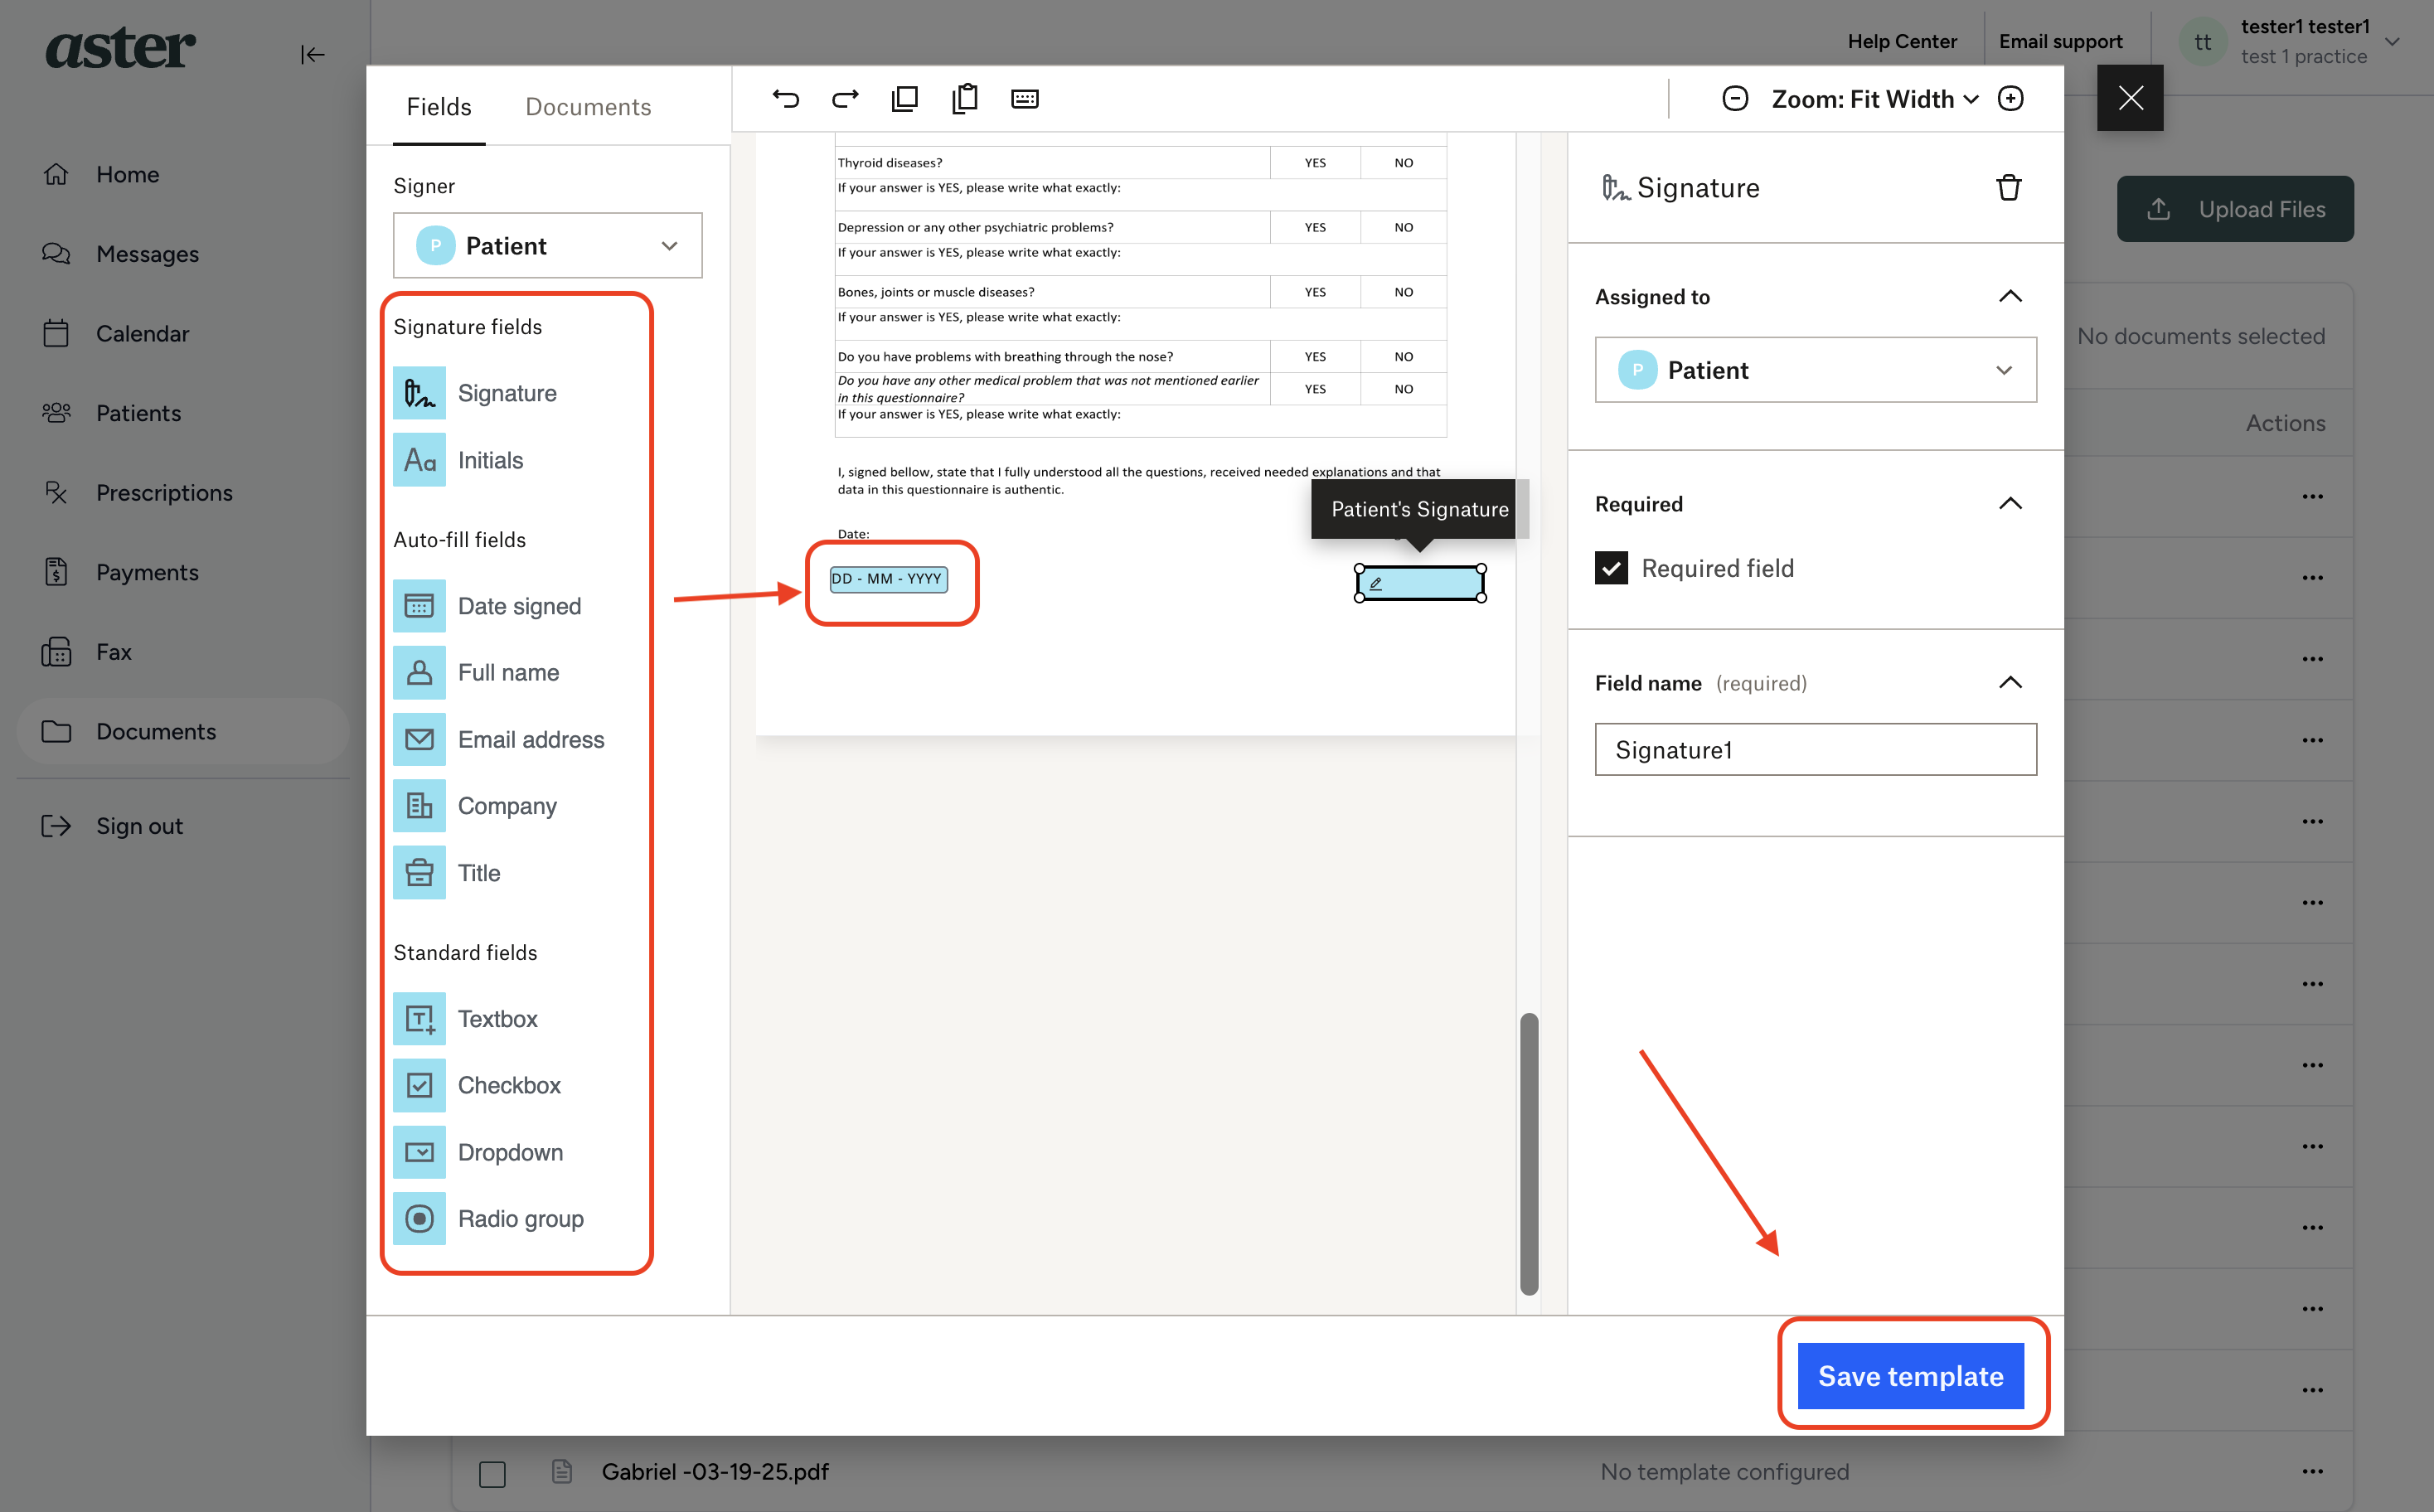This screenshot has width=2434, height=1512.
Task: Add an Initials field
Action: point(459,460)
